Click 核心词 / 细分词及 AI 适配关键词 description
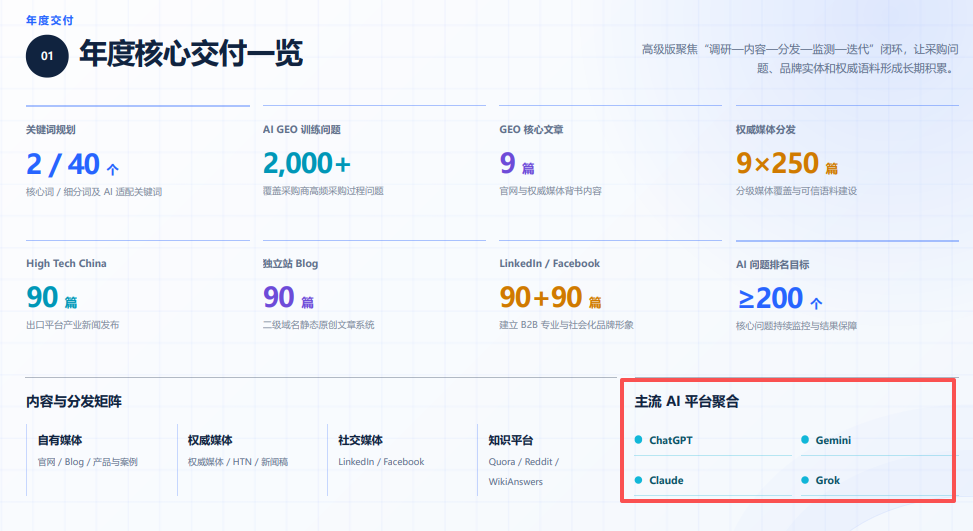973x531 pixels. click(x=94, y=192)
